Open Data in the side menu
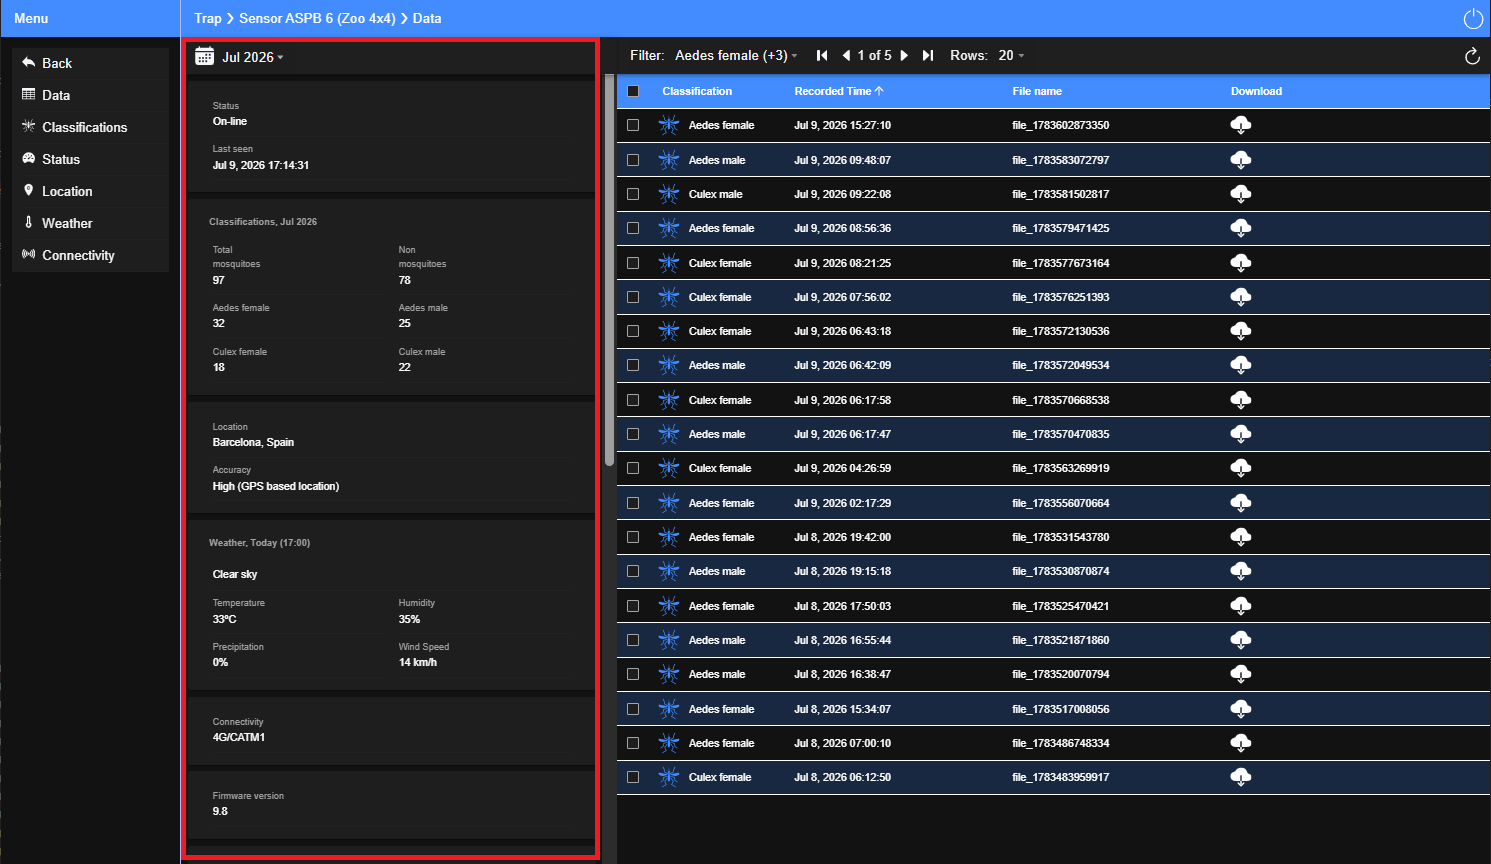The width and height of the screenshot is (1491, 864). 91,95
